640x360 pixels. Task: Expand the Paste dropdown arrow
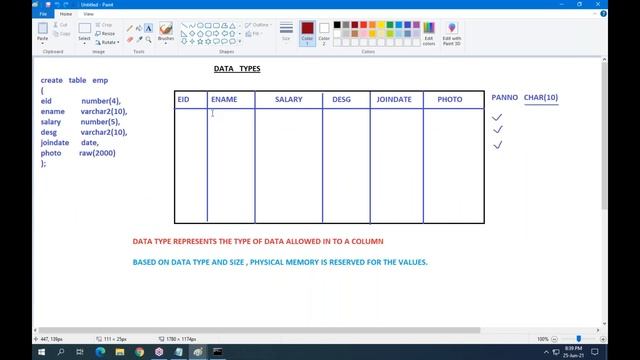pos(42,43)
